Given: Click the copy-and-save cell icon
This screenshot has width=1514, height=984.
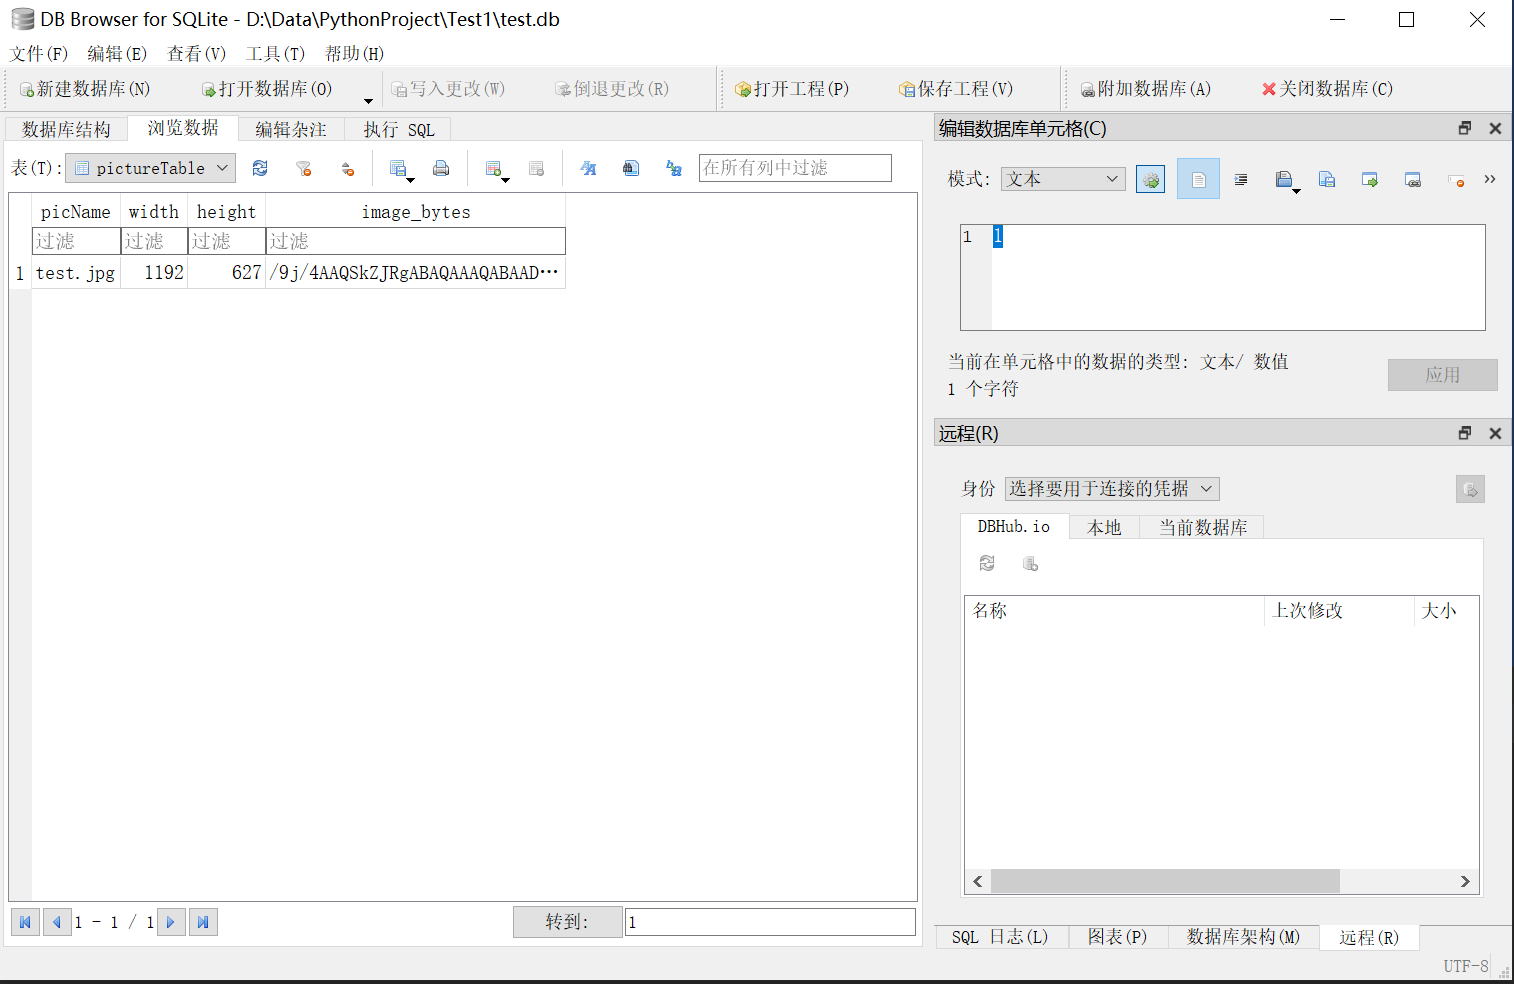Looking at the screenshot, I should [1327, 179].
